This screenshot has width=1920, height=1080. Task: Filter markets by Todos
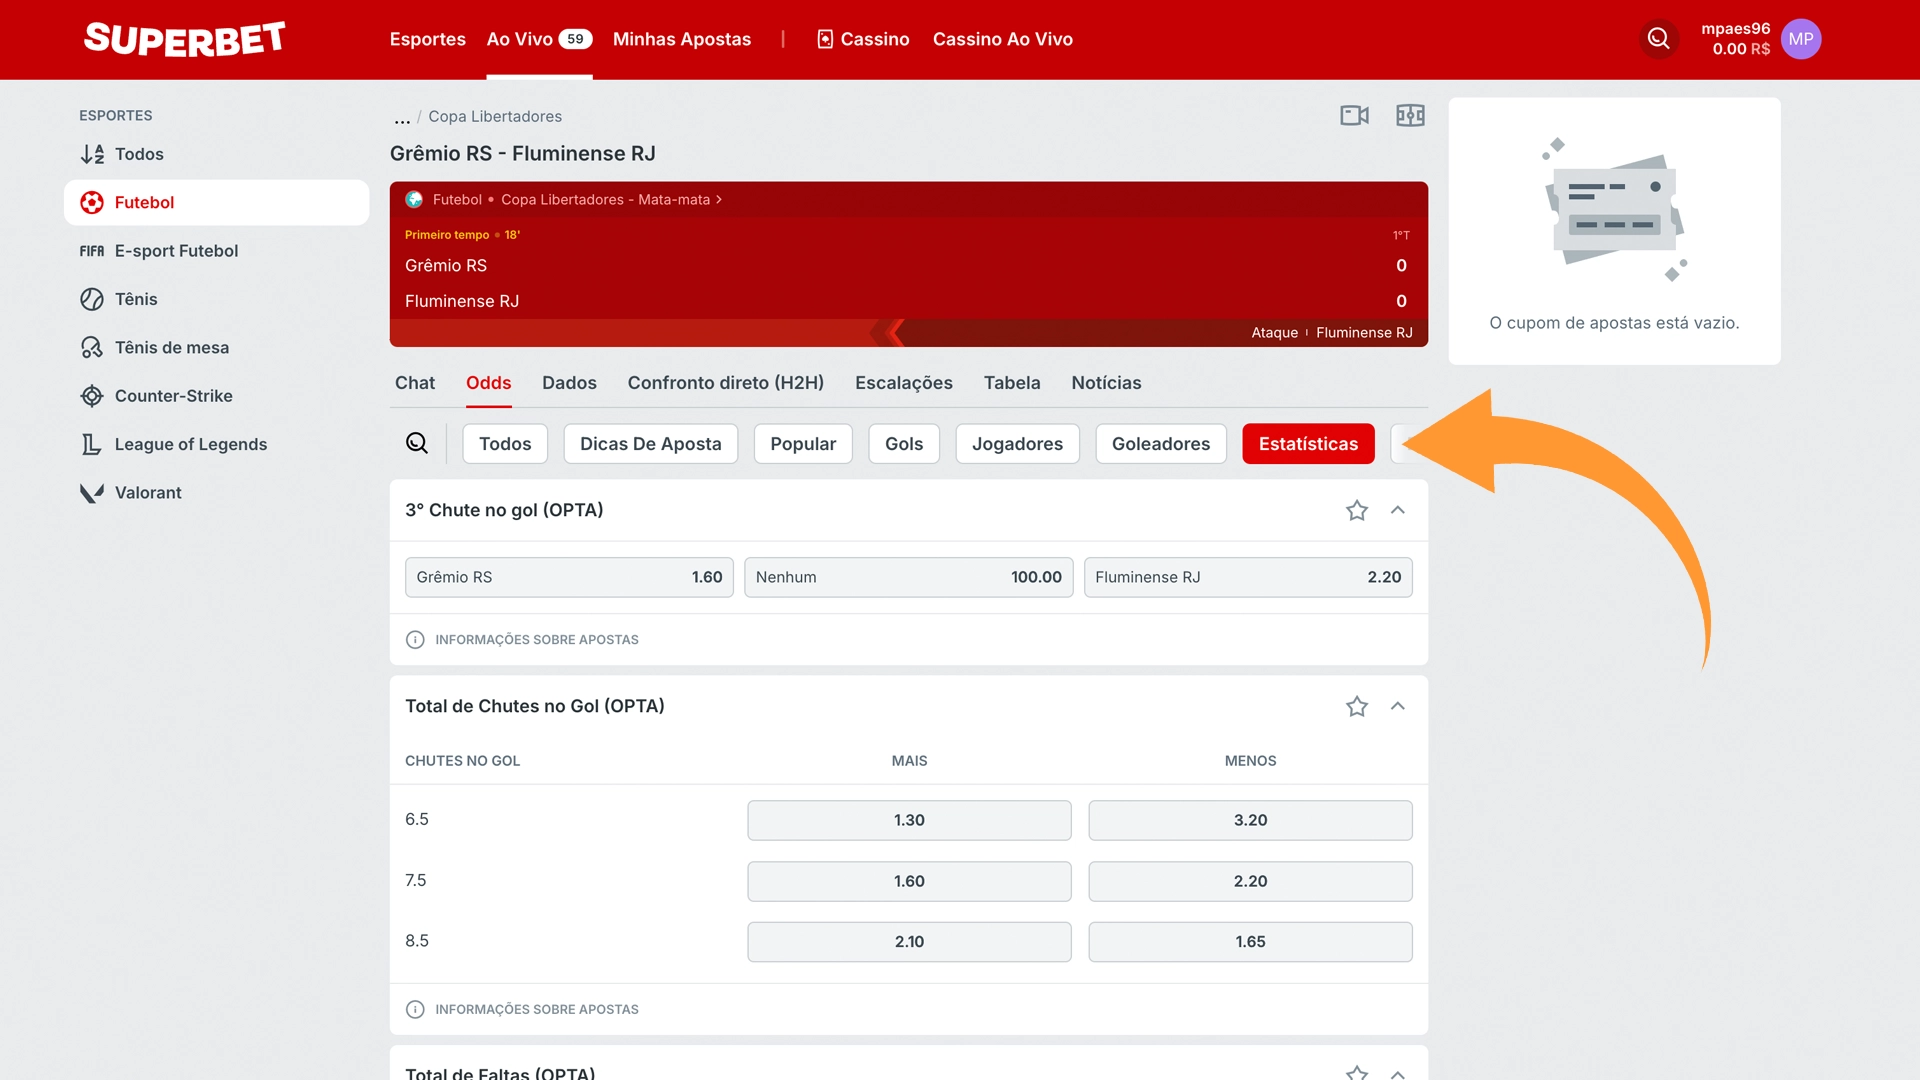coord(505,444)
